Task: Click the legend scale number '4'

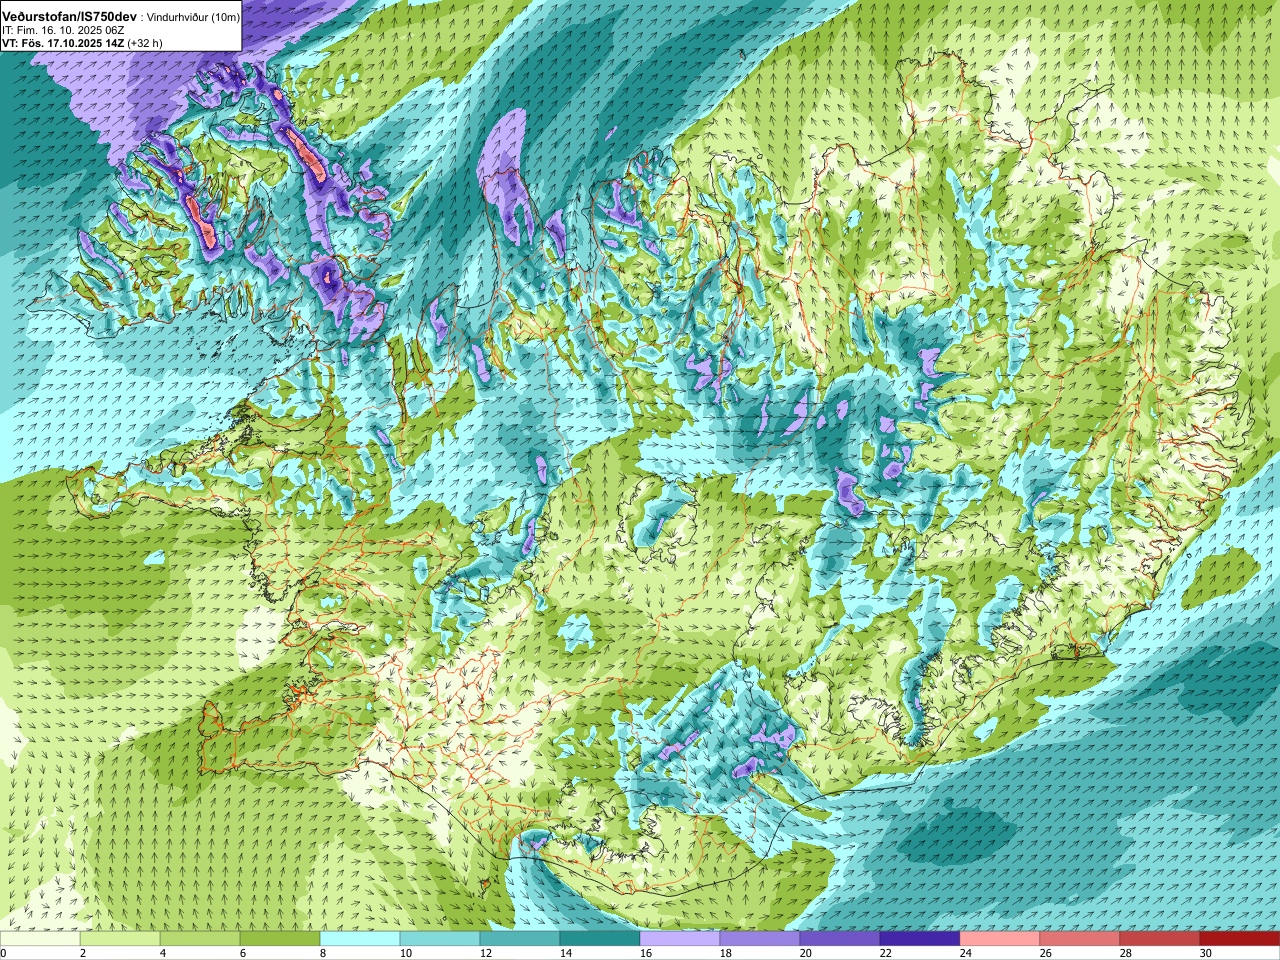Action: pyautogui.click(x=162, y=953)
